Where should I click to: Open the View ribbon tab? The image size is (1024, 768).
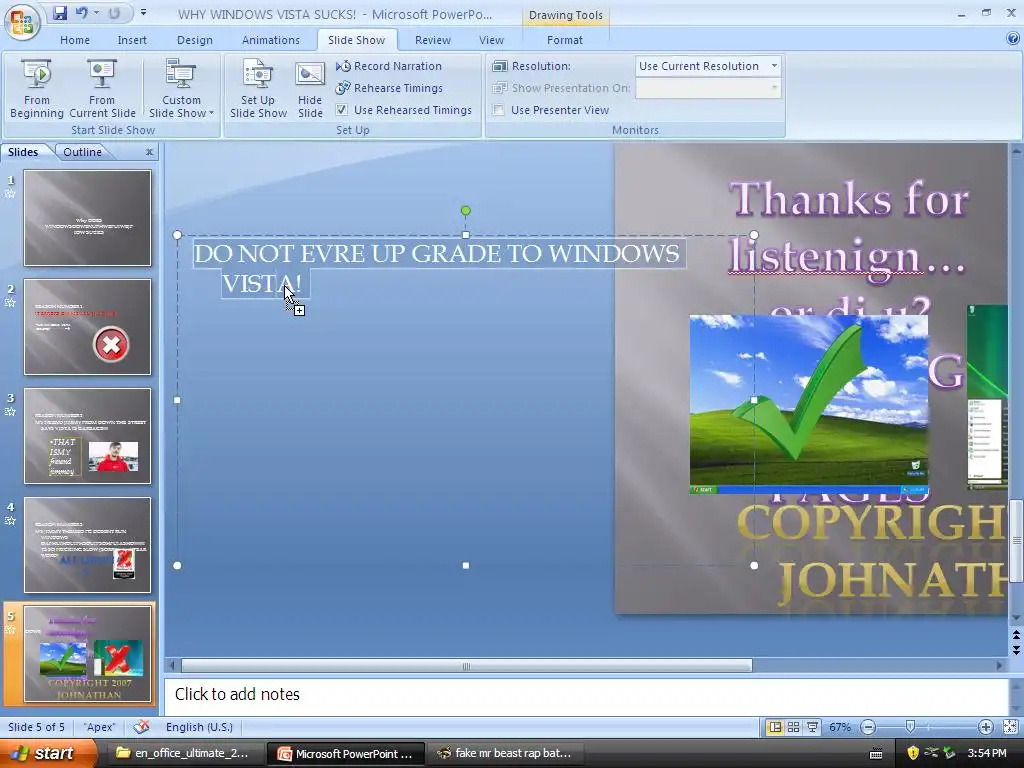491,40
